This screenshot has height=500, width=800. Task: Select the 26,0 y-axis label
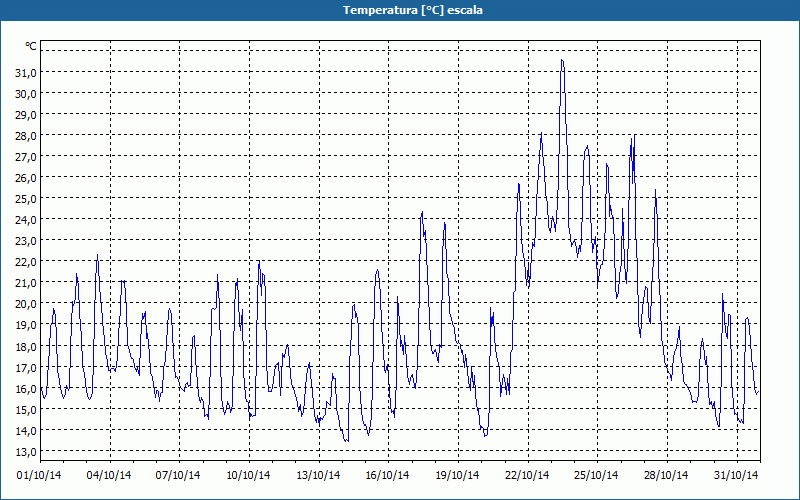click(26, 178)
